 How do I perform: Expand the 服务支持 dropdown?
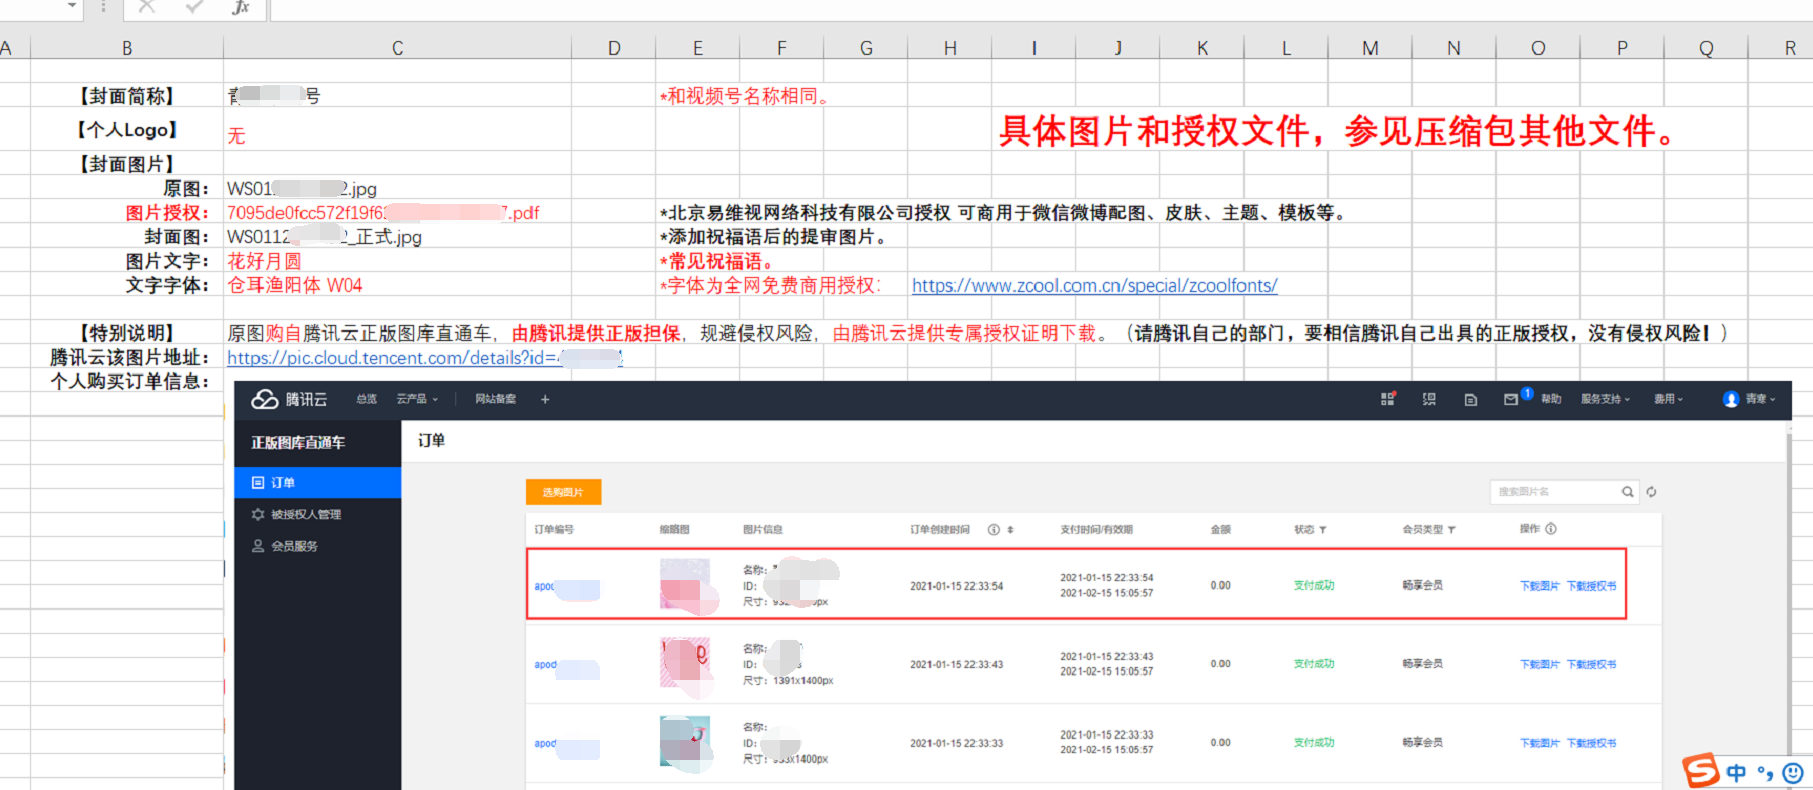(x=1605, y=399)
